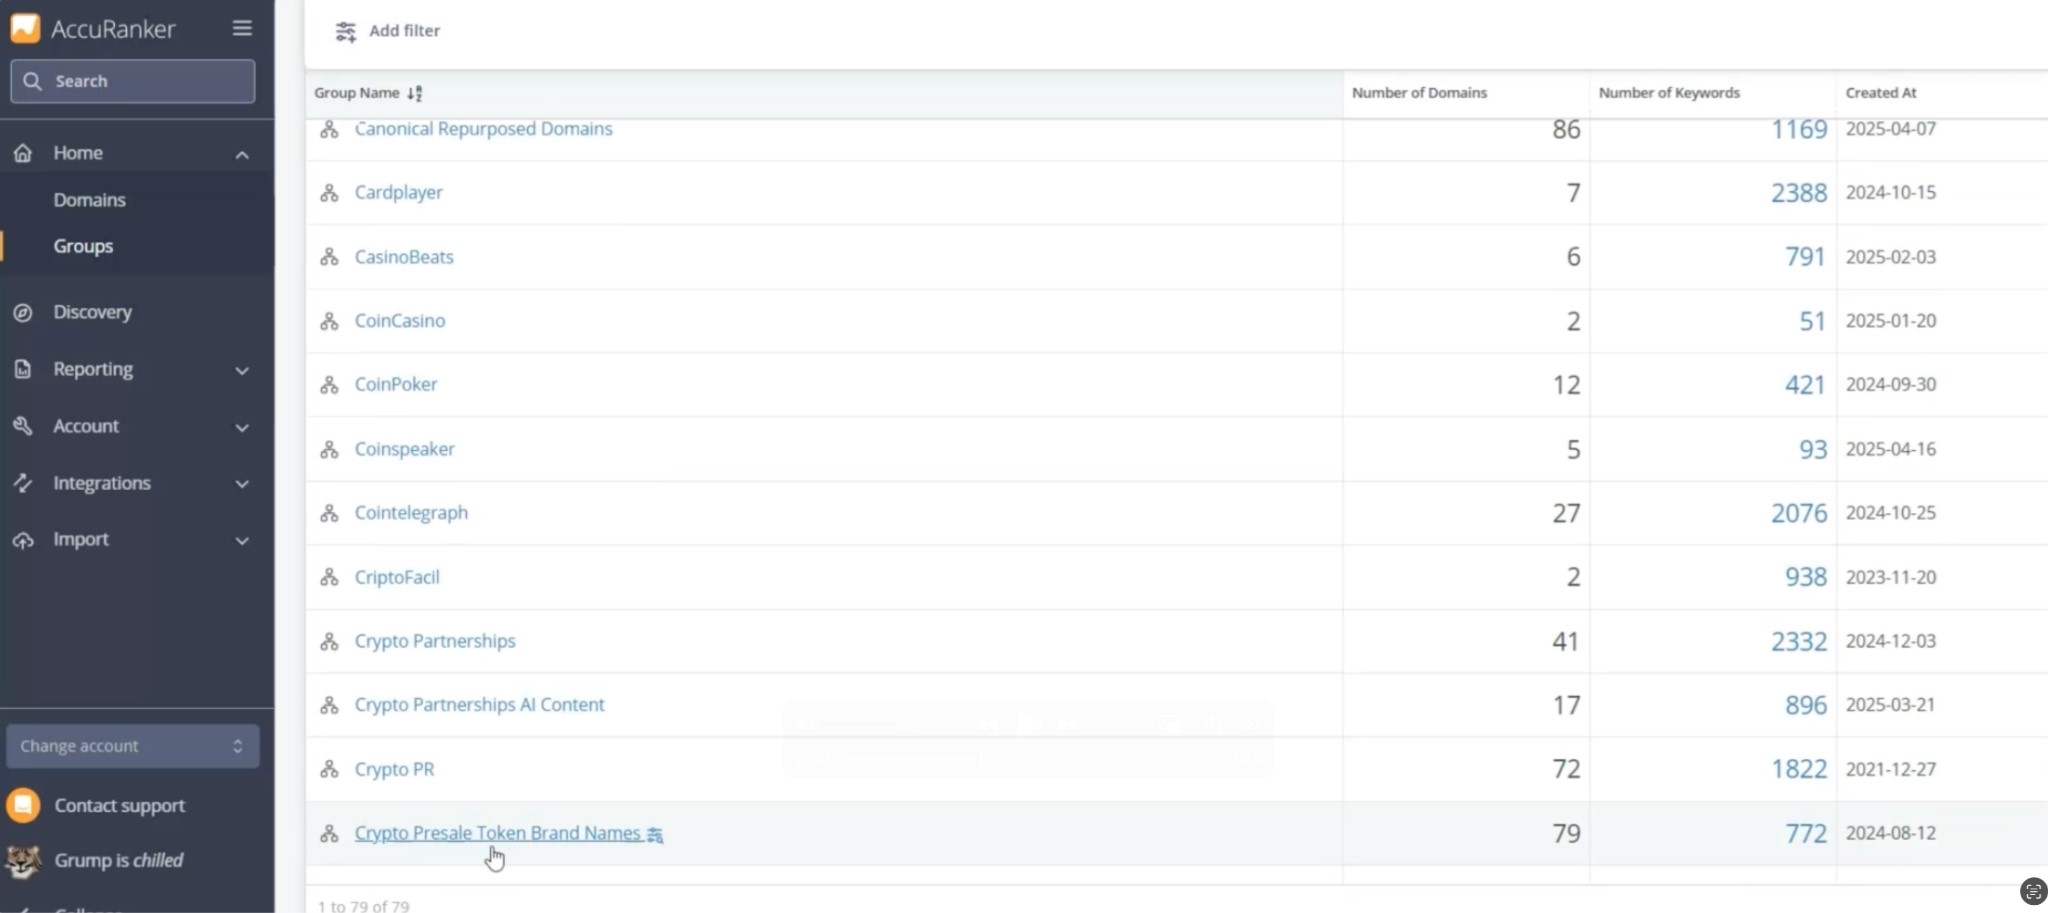The width and height of the screenshot is (2048, 913).
Task: Expand the Import menu chevron
Action: coord(242,541)
